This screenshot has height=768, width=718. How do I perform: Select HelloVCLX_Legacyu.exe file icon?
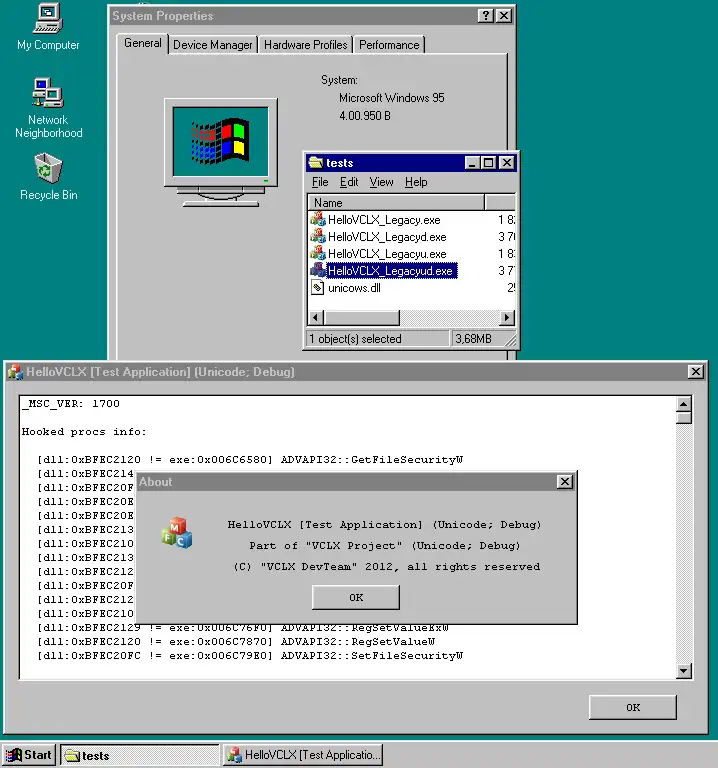318,253
